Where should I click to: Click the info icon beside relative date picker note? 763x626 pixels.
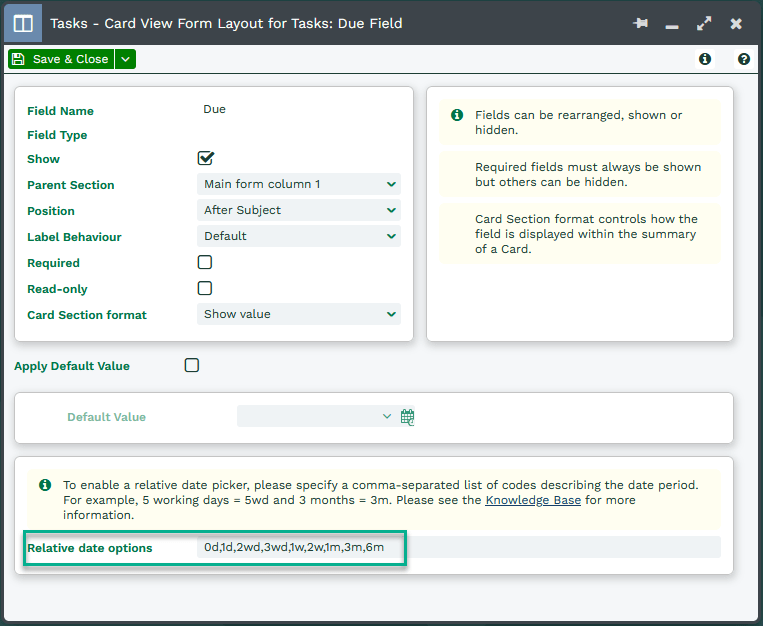(x=45, y=485)
